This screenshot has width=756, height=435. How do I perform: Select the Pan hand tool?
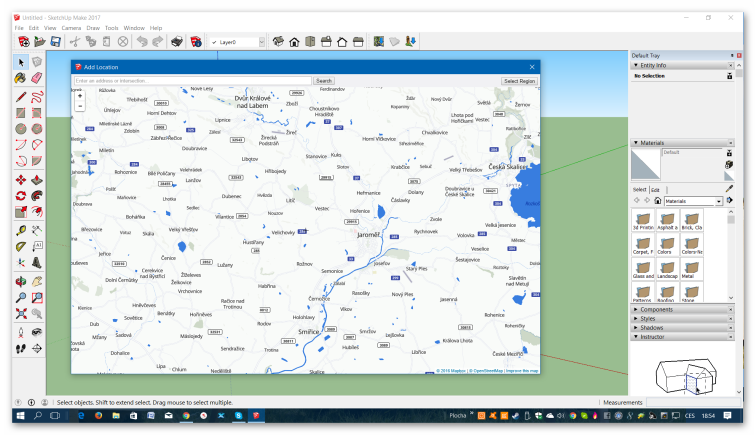pyautogui.click(x=37, y=282)
